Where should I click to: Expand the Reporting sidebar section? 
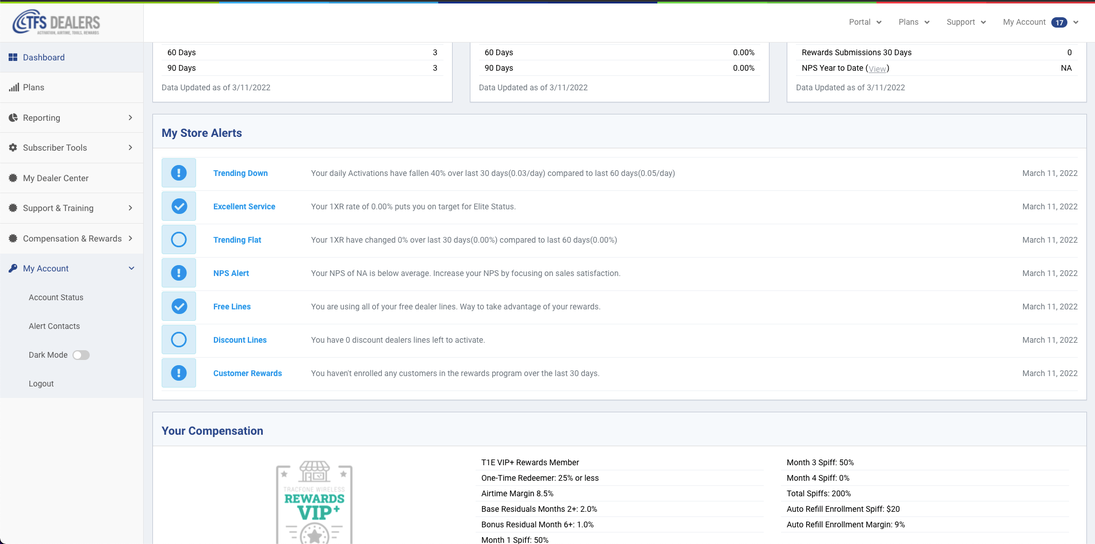pyautogui.click(x=130, y=117)
